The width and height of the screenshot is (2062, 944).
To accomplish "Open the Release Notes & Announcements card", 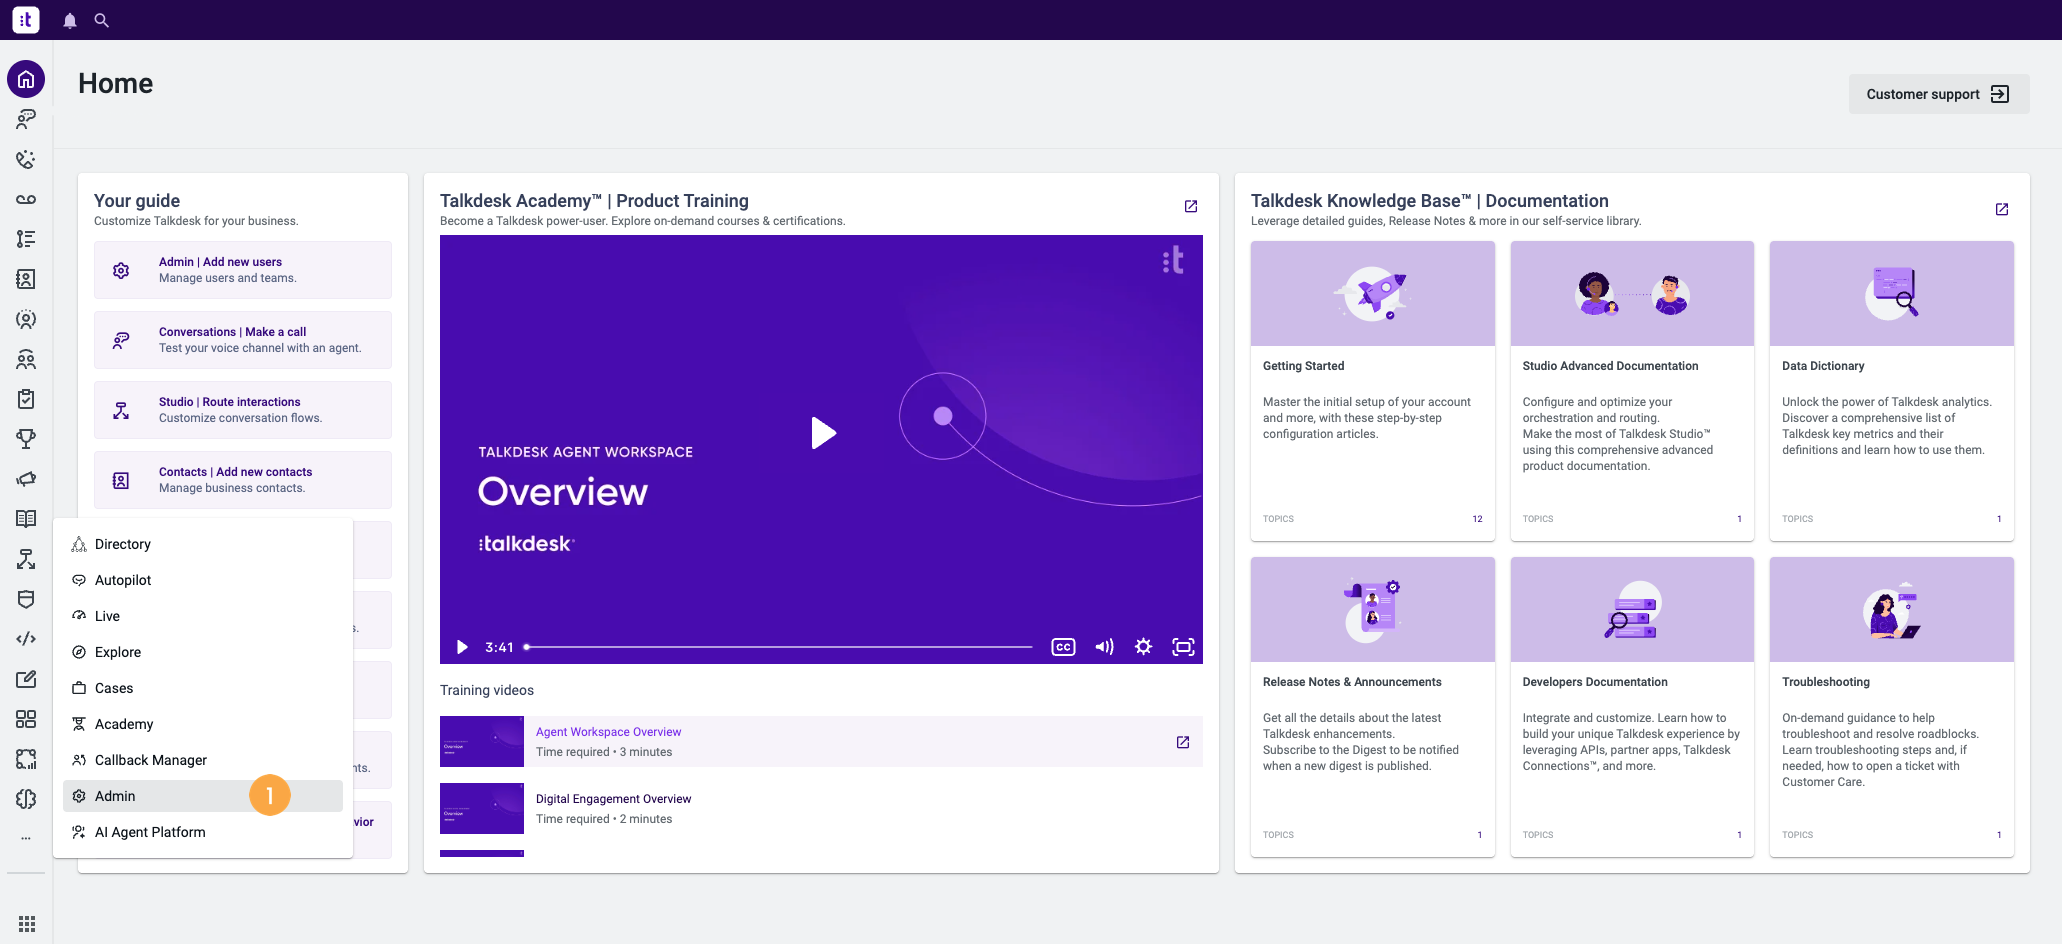I will [x=1373, y=707].
